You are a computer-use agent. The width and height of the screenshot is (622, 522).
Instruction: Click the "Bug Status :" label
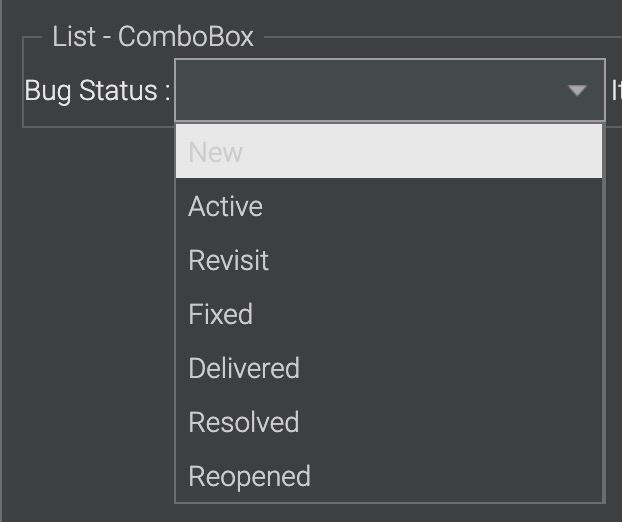(97, 91)
